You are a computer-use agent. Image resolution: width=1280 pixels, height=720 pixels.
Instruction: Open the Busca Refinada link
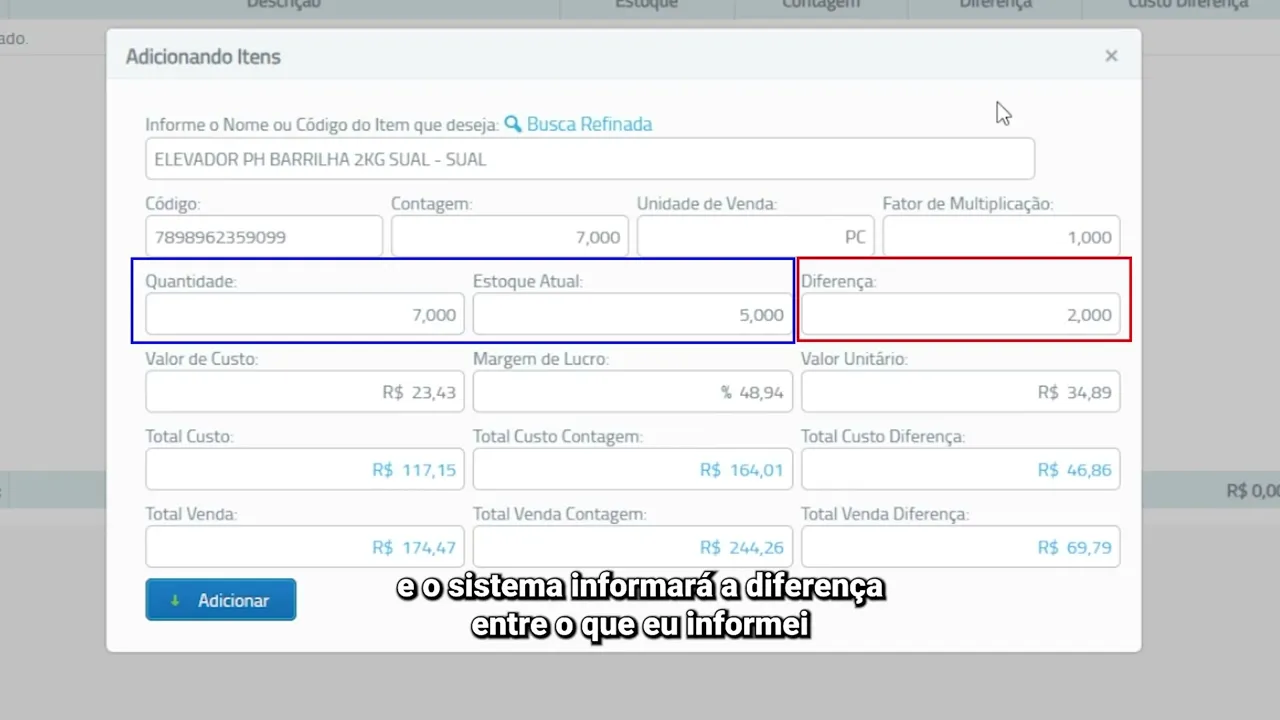point(589,124)
